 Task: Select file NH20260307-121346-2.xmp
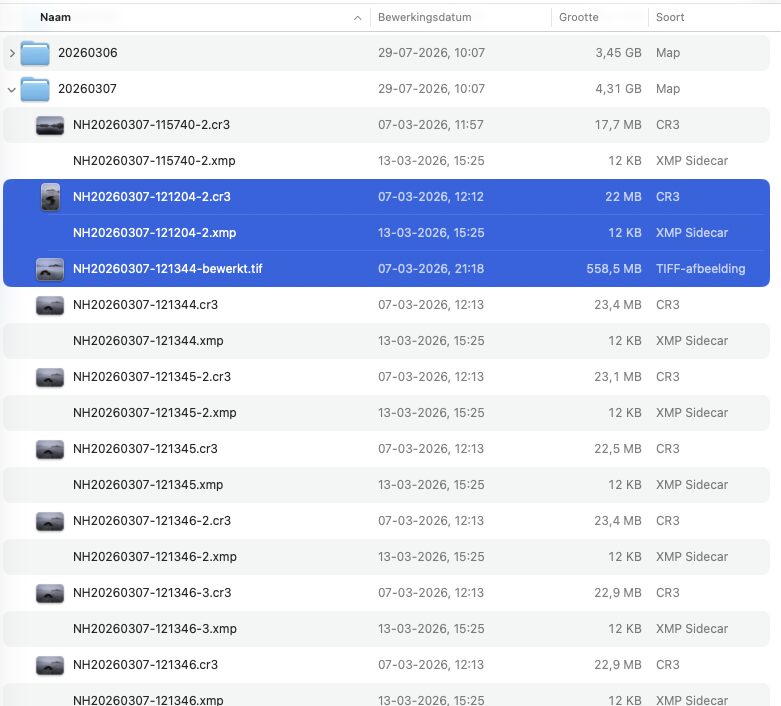pos(154,557)
